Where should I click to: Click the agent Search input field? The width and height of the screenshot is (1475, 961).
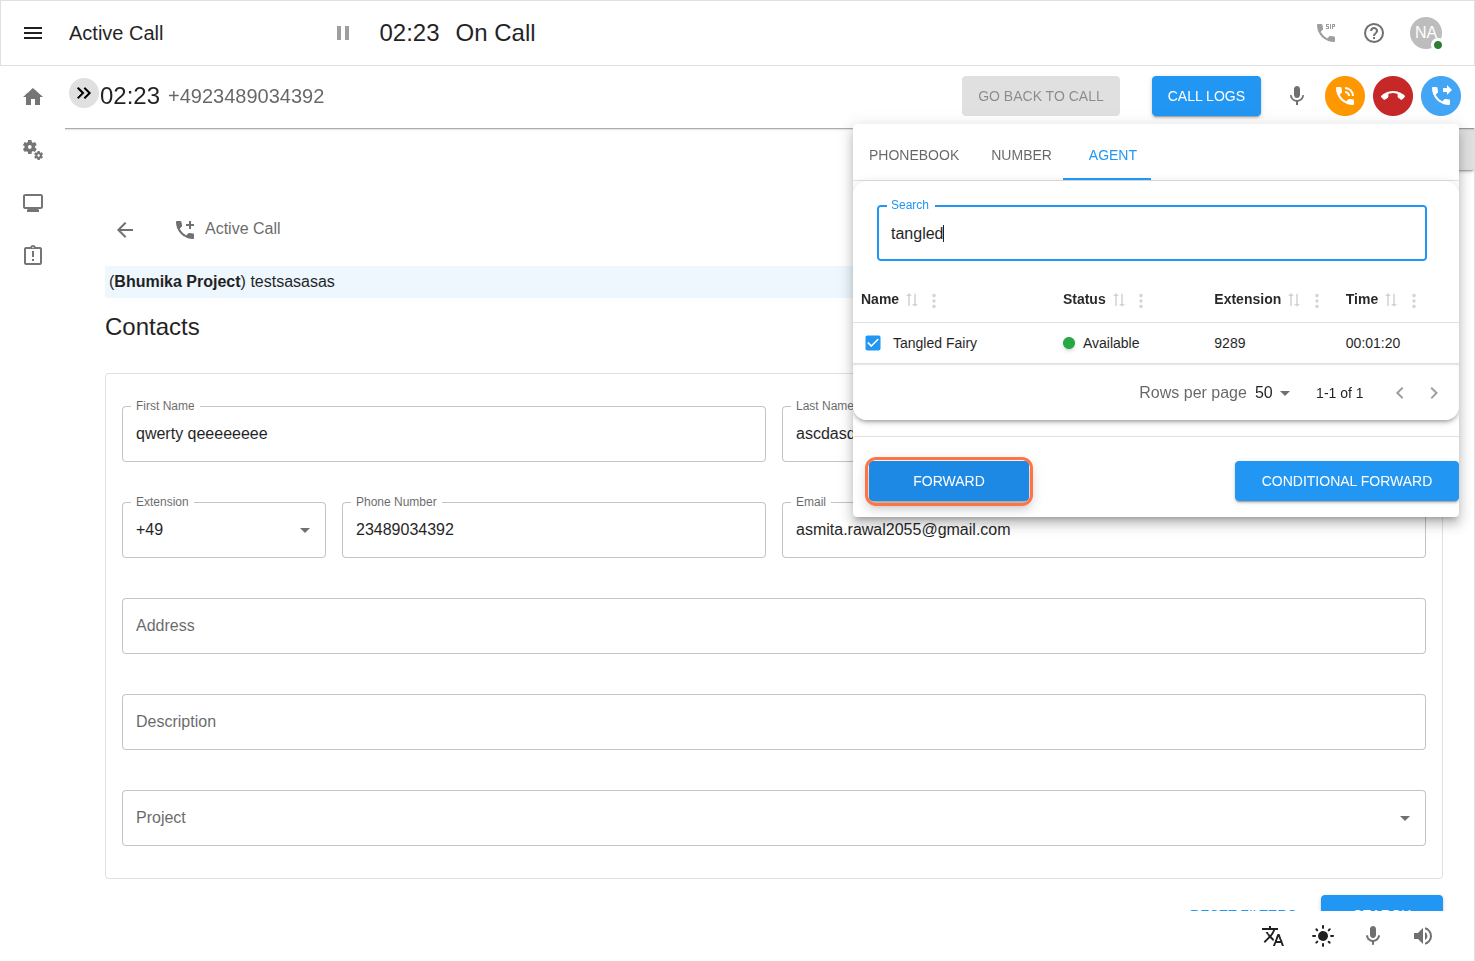(x=1150, y=234)
